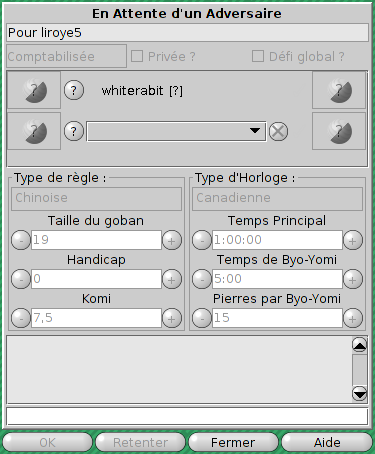Enable the Défi global ? checkbox
The image size is (375, 454).
pos(258,56)
